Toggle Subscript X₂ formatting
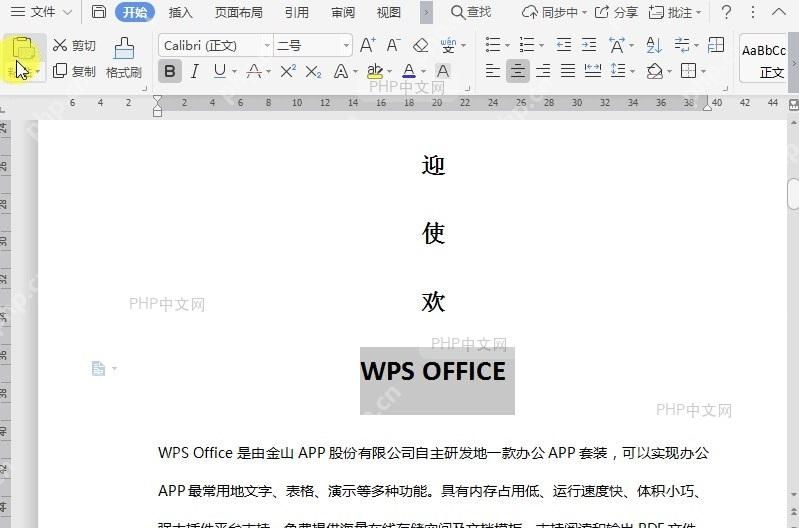This screenshot has width=799, height=528. pyautogui.click(x=313, y=72)
